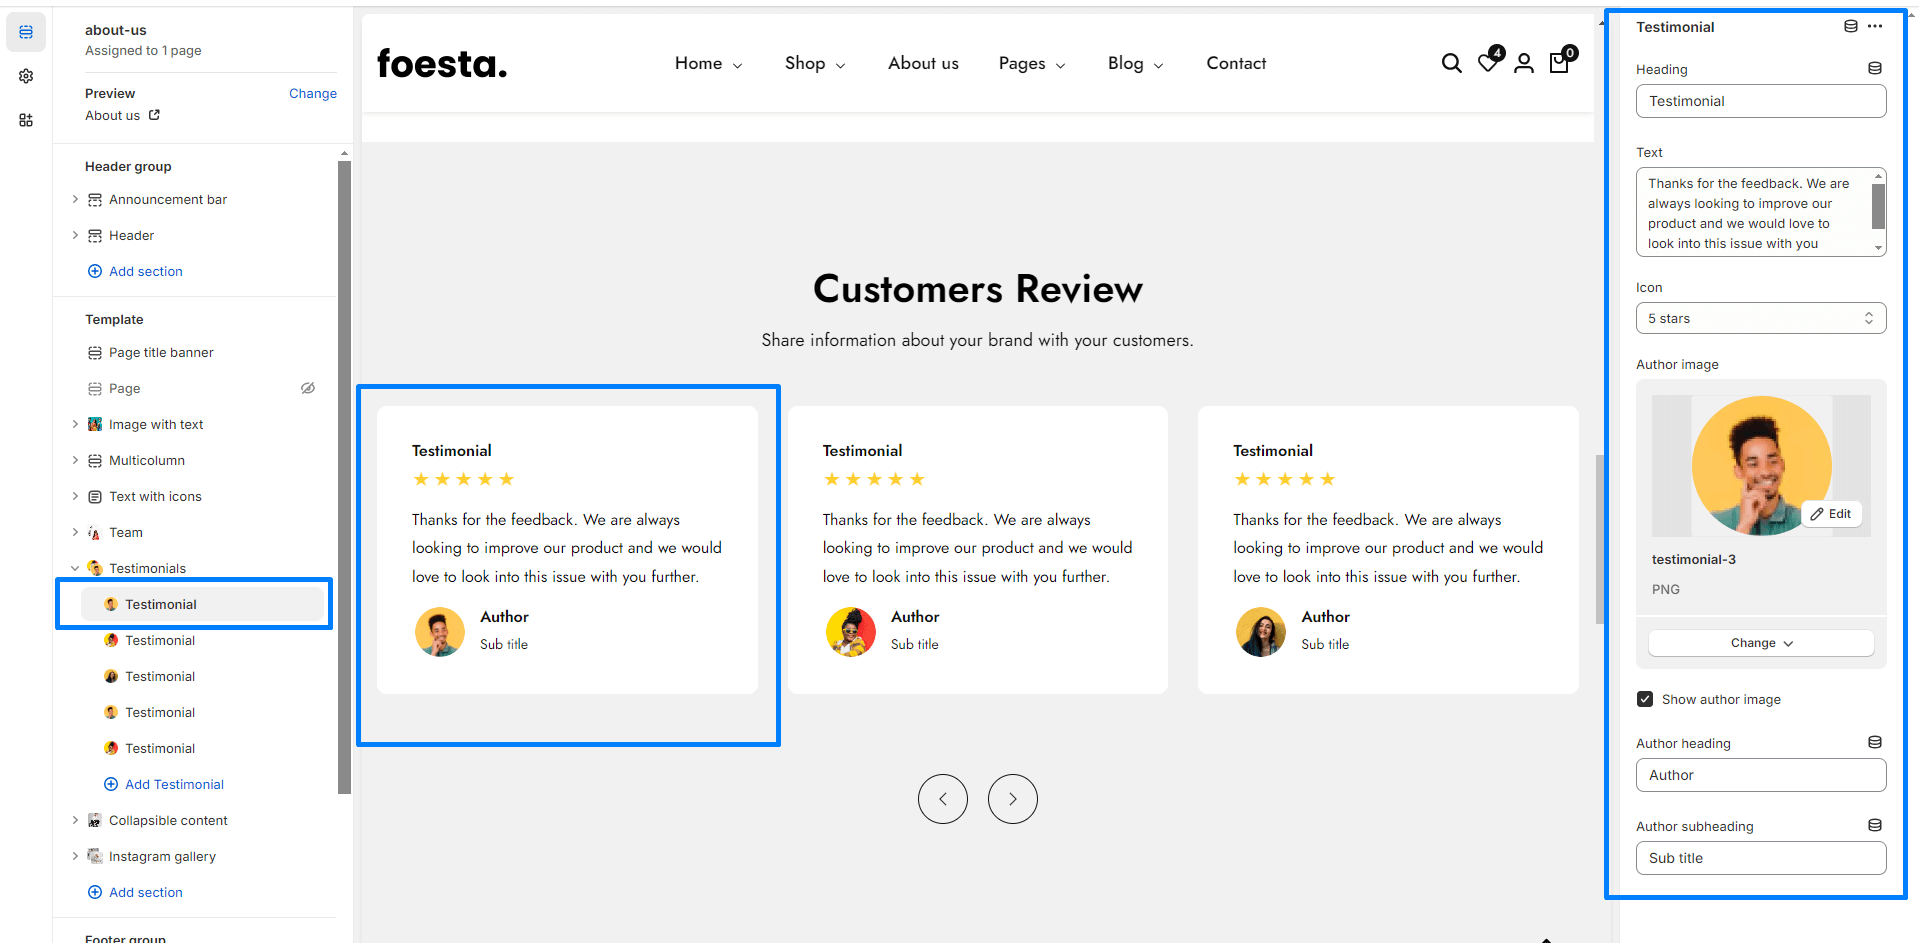This screenshot has height=943, width=1919.
Task: Click the three-dots menu in Testimonial panel
Action: 1875,27
